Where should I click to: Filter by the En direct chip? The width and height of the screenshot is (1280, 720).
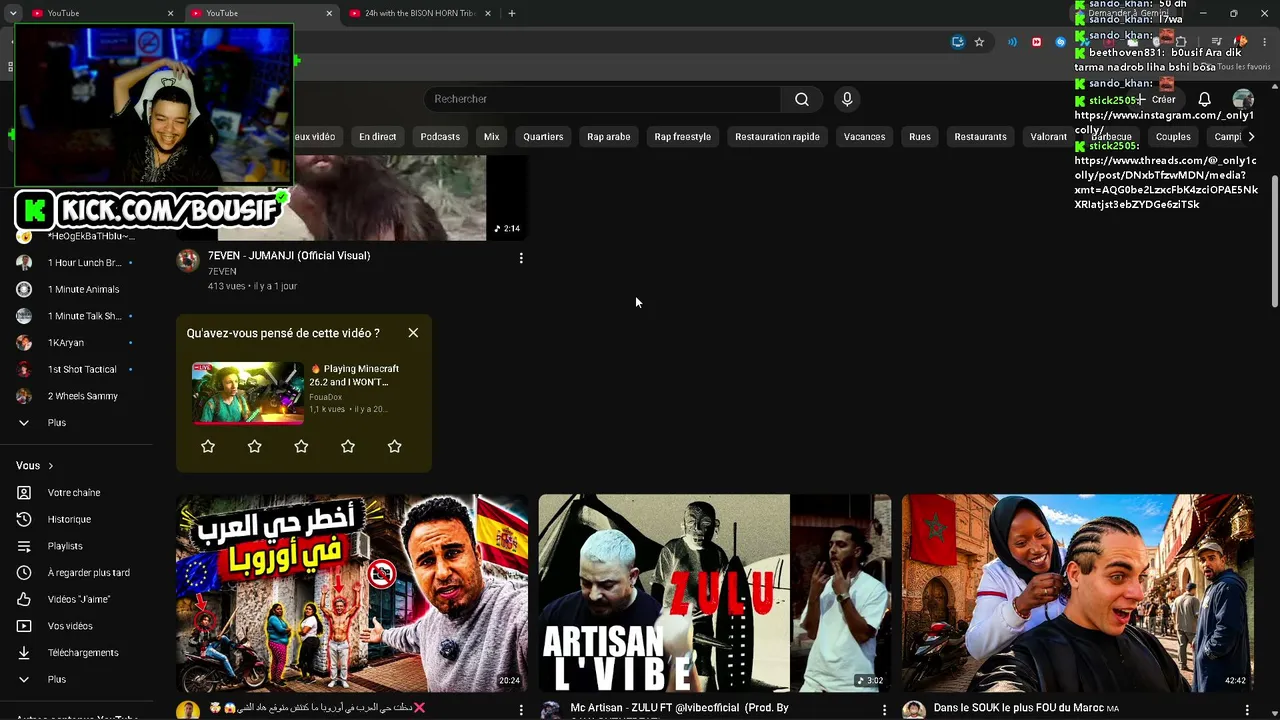(x=378, y=137)
